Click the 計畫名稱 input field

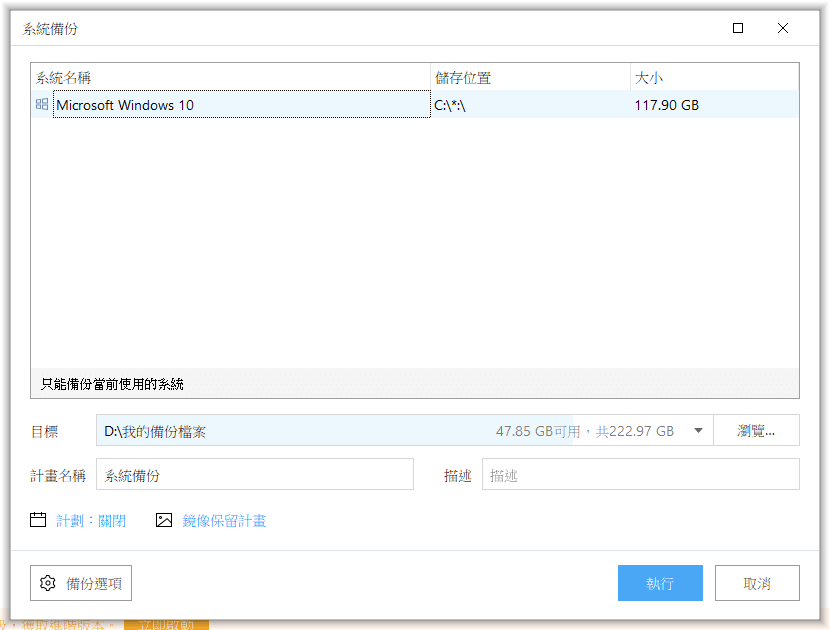(x=255, y=474)
